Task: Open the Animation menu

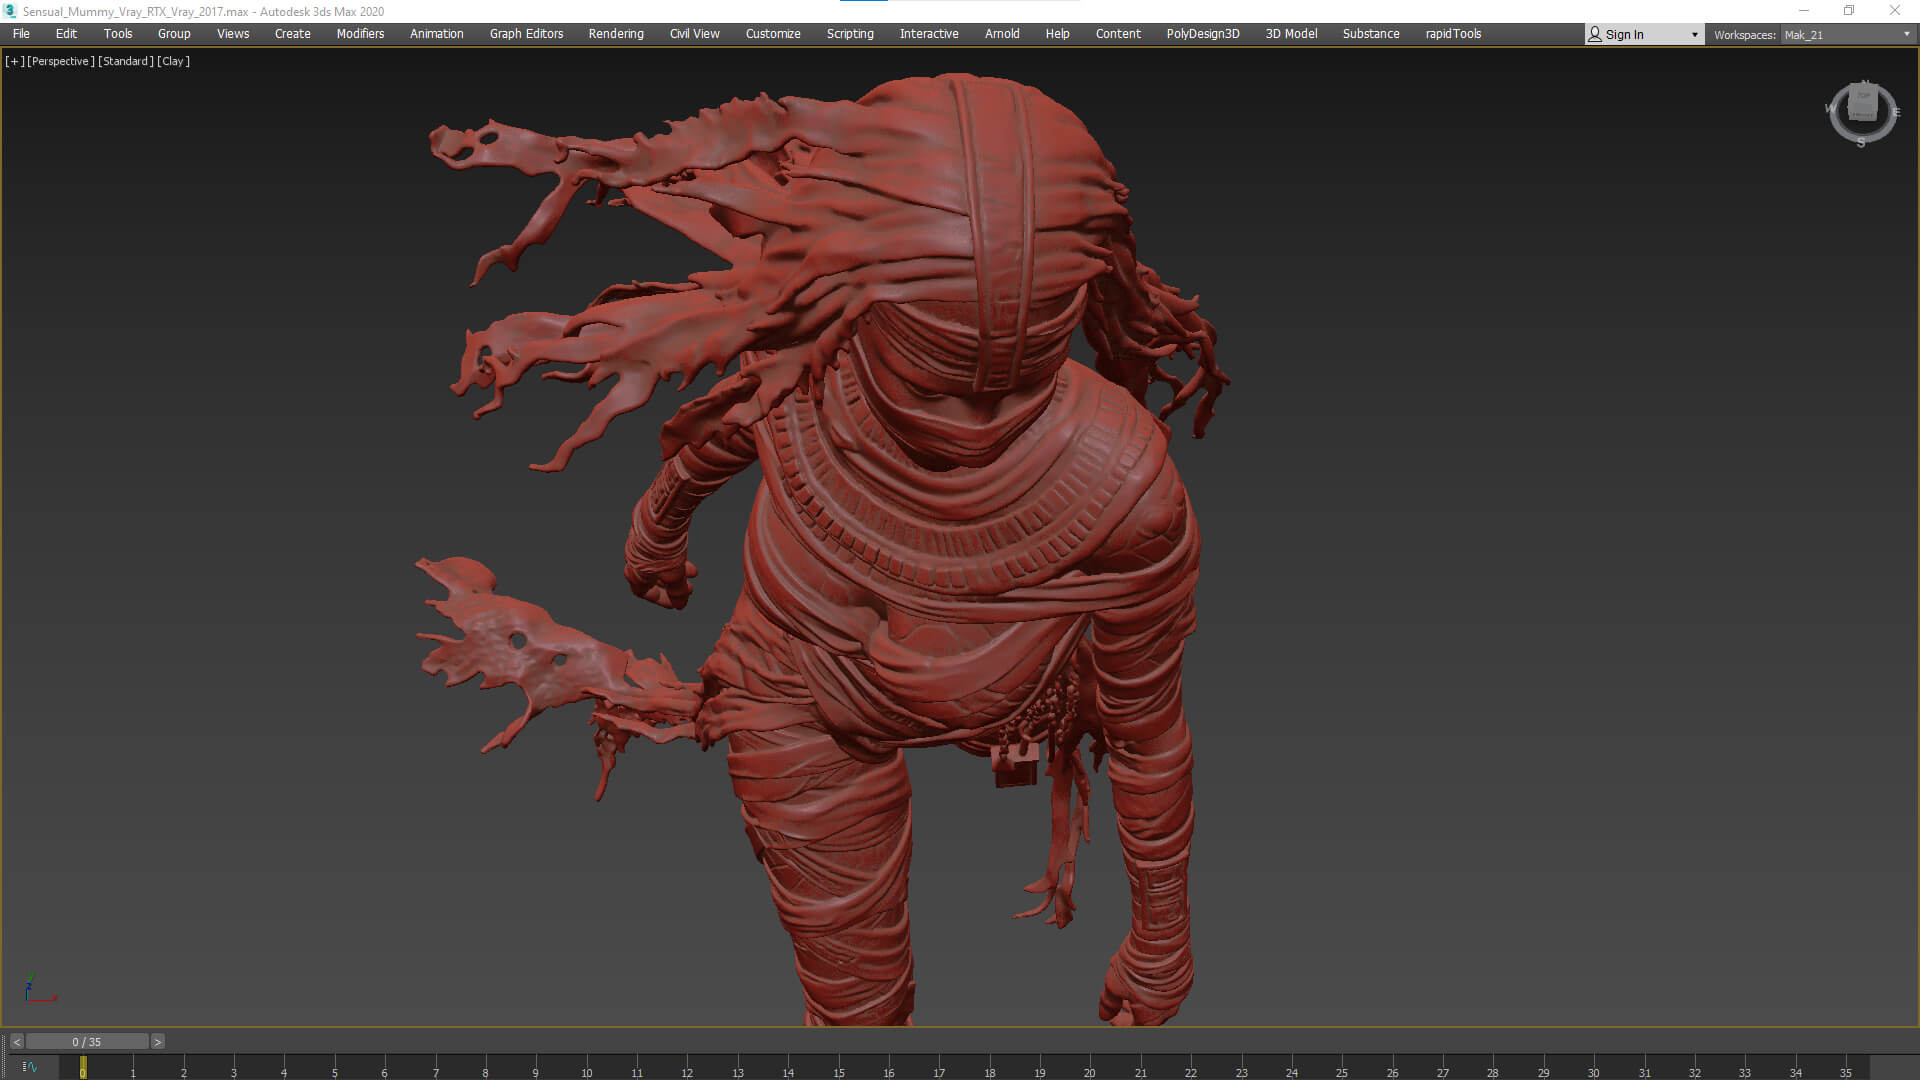Action: 437,34
